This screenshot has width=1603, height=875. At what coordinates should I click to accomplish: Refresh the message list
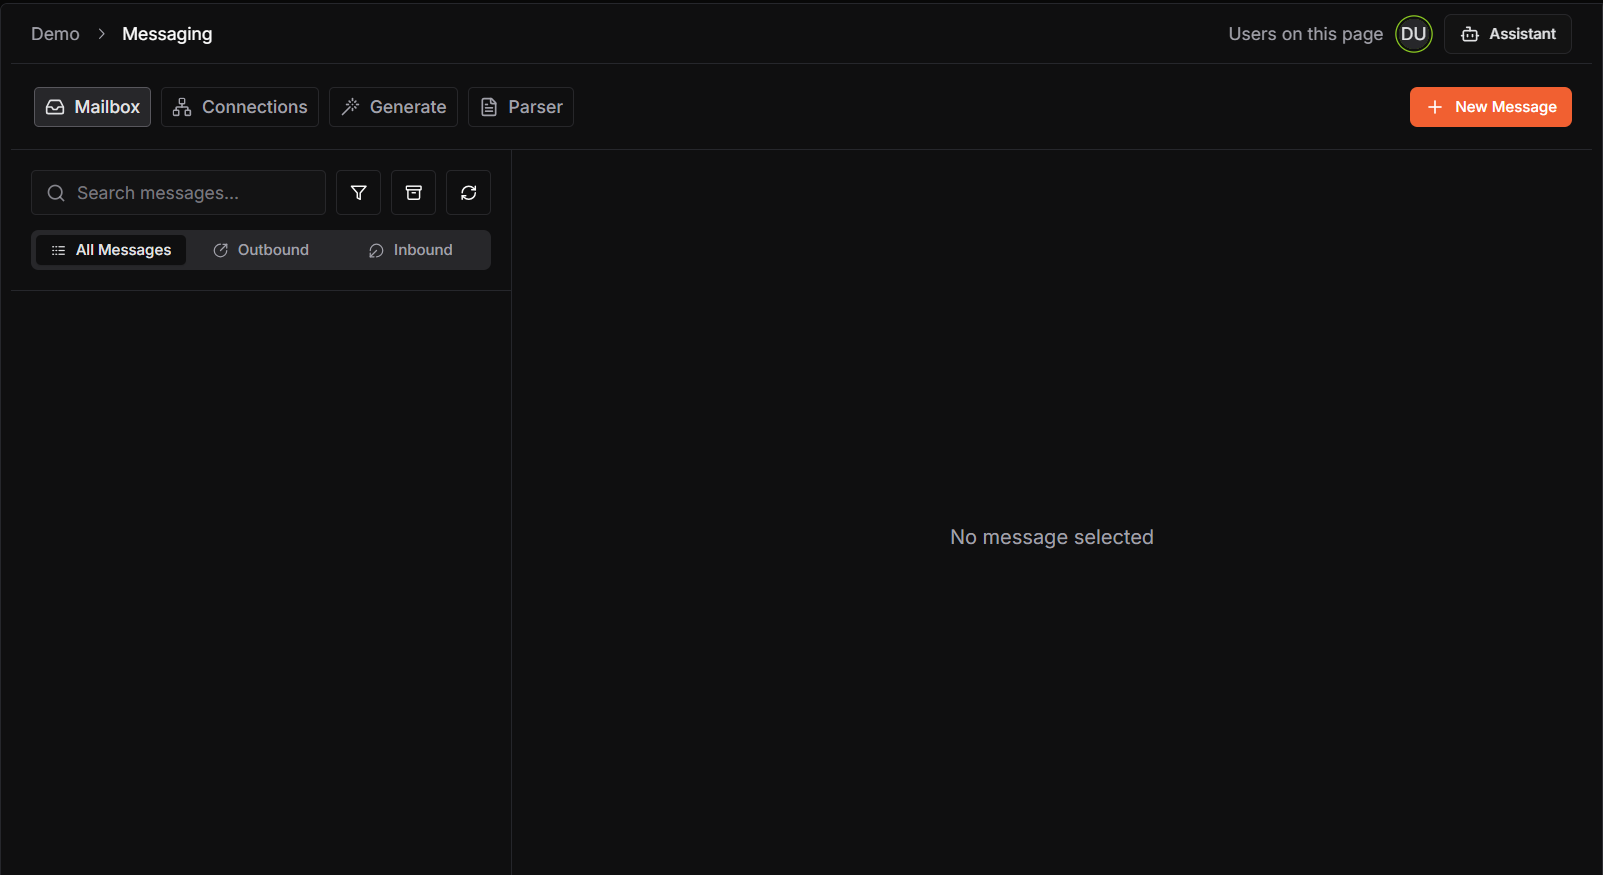(x=468, y=193)
